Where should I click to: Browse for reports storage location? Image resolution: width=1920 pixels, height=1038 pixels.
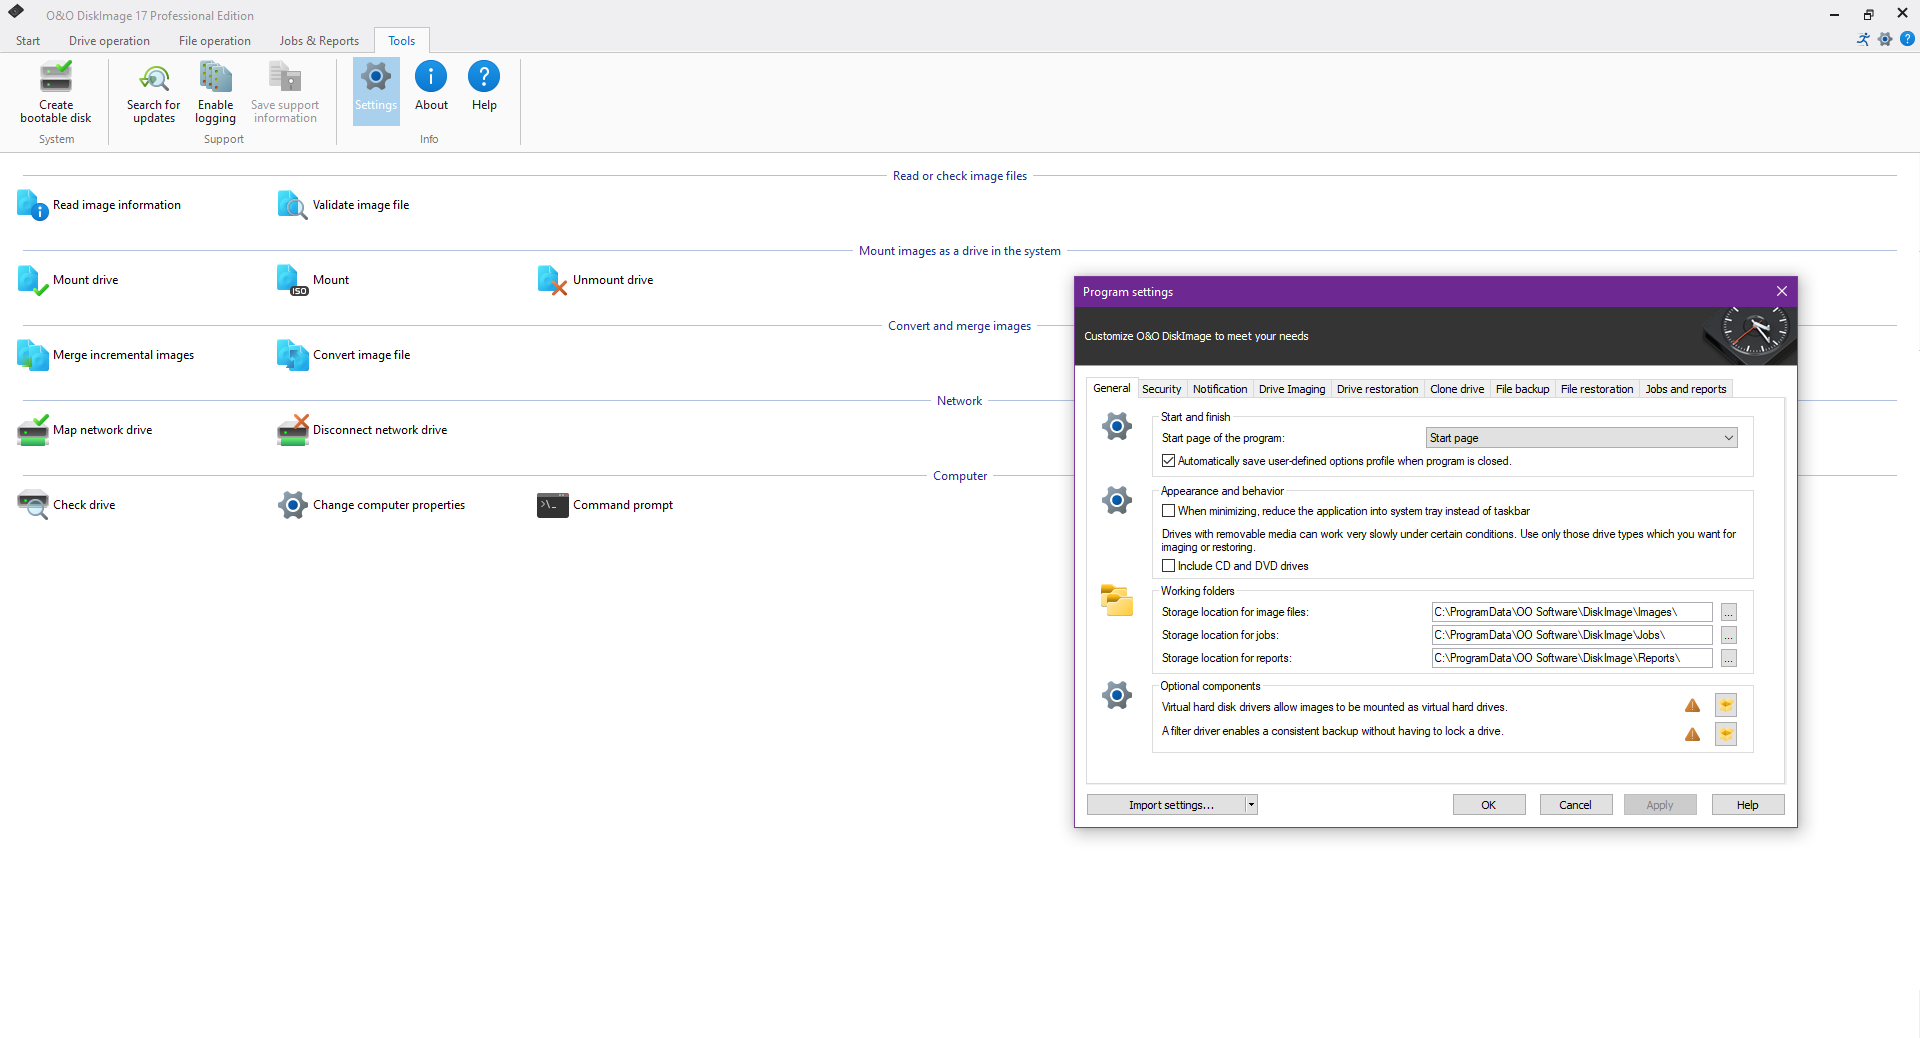1728,658
